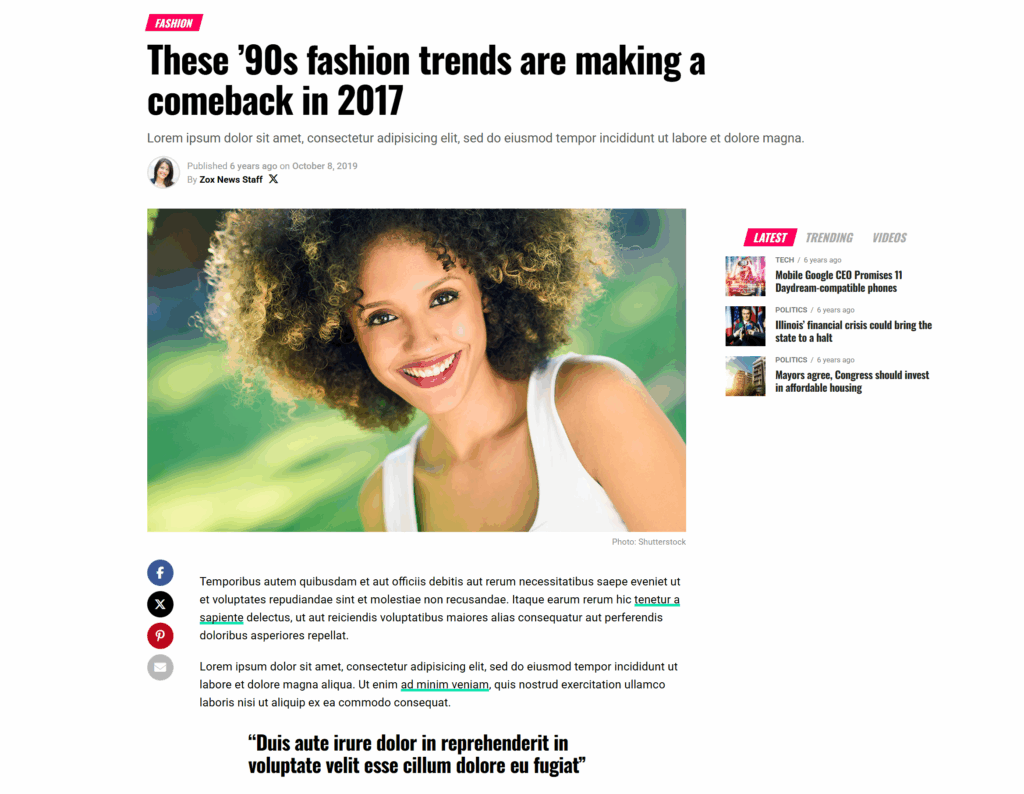The height and width of the screenshot is (794, 1024).
Task: Pin article with Pinterest icon
Action: pyautogui.click(x=160, y=635)
